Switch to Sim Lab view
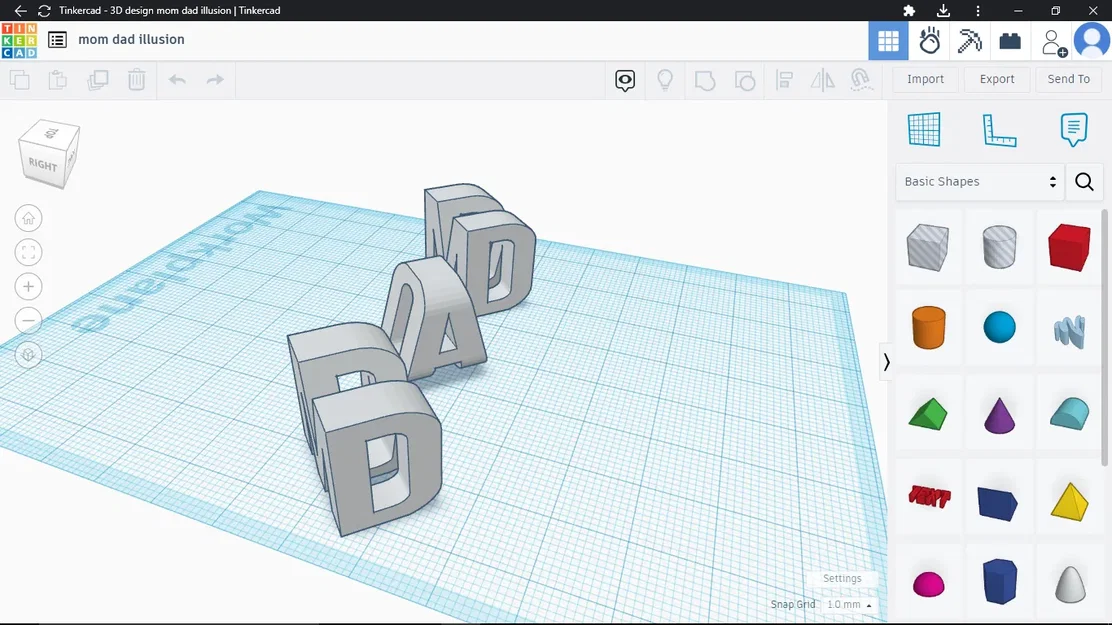 [x=929, y=40]
